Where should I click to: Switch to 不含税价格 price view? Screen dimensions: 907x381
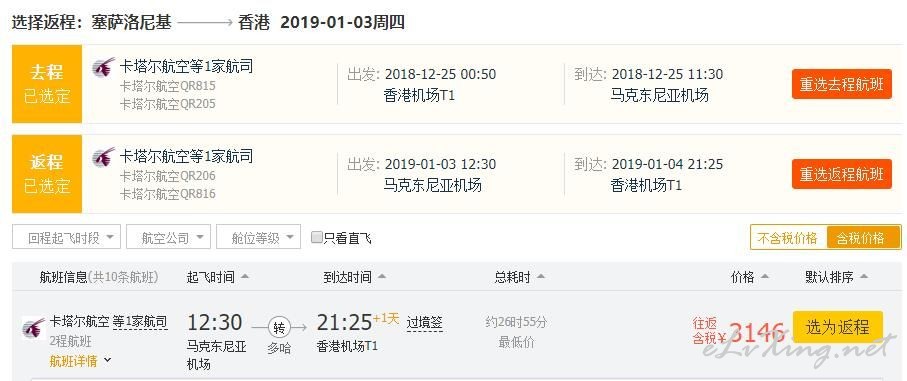(x=788, y=238)
